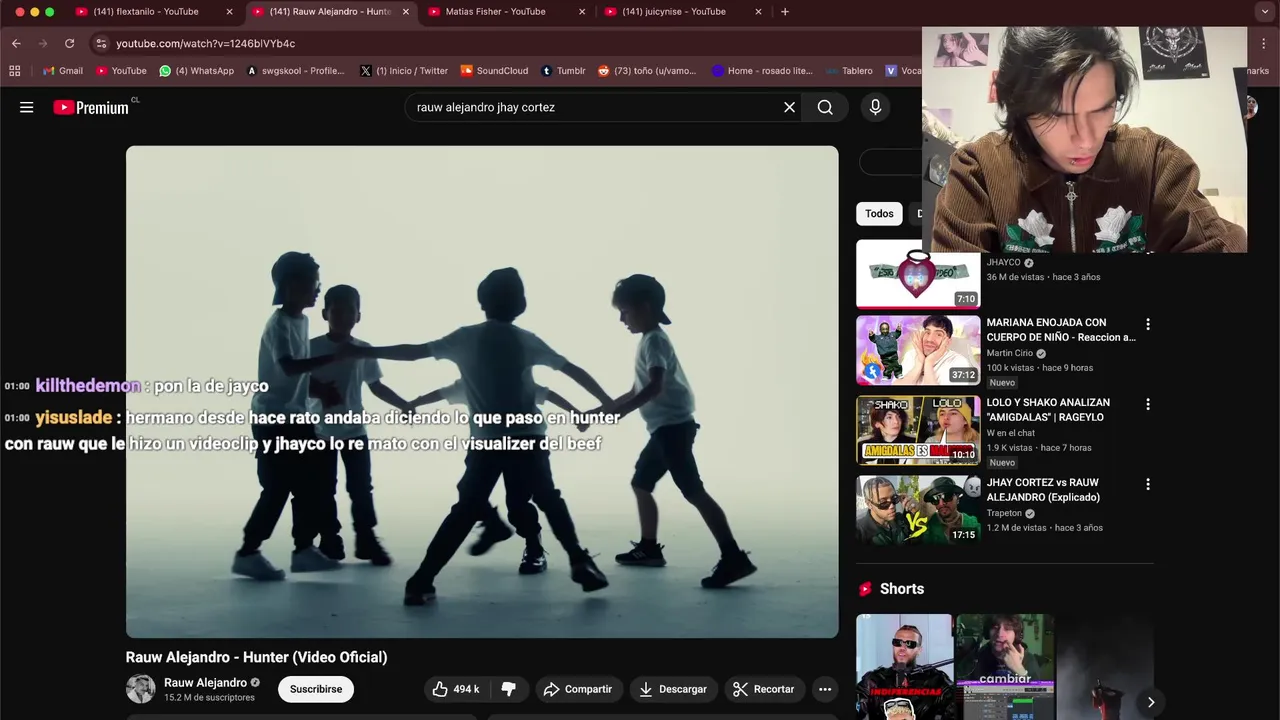The image size is (1280, 720).
Task: Expand the browser tab search chevron
Action: click(x=1264, y=12)
